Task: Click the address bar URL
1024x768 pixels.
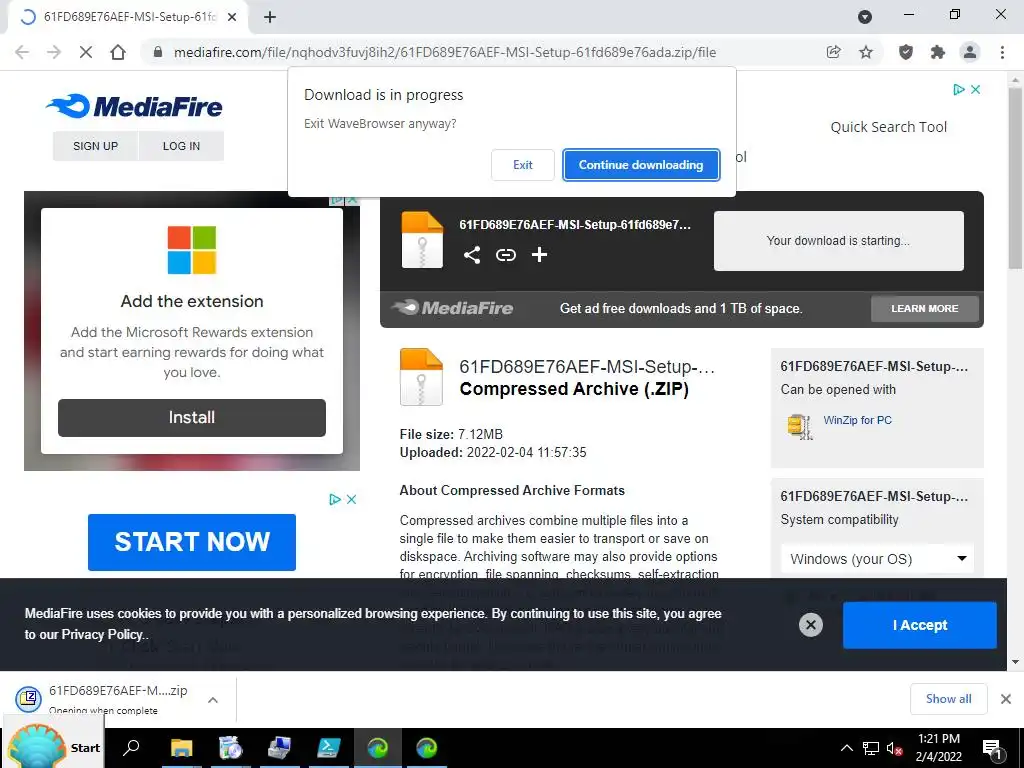Action: point(445,52)
